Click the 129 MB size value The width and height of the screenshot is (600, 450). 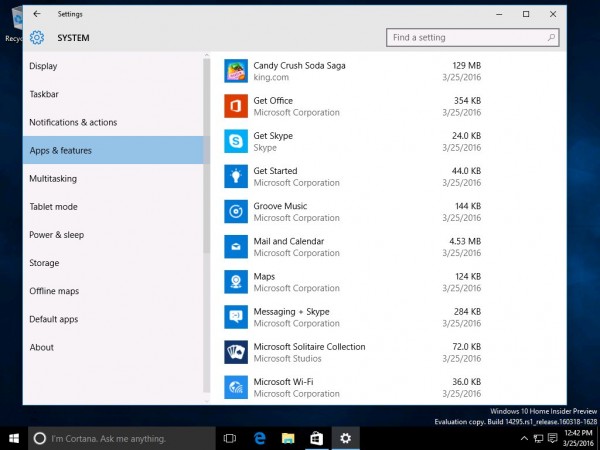[466, 65]
